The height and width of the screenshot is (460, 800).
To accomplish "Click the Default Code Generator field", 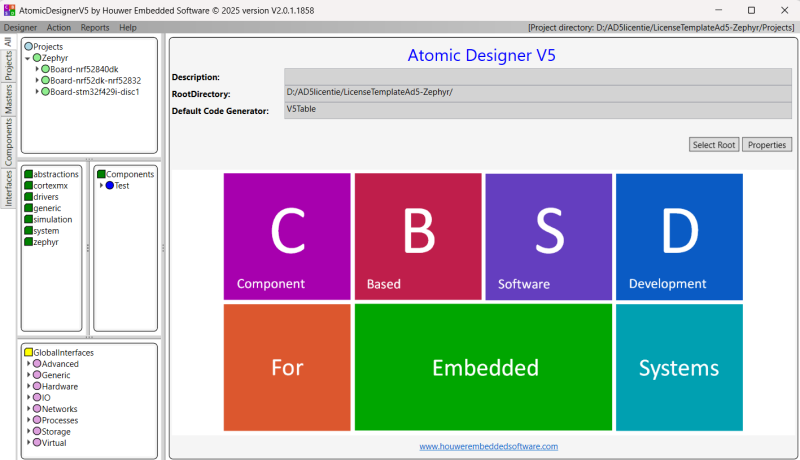I will [x=538, y=111].
